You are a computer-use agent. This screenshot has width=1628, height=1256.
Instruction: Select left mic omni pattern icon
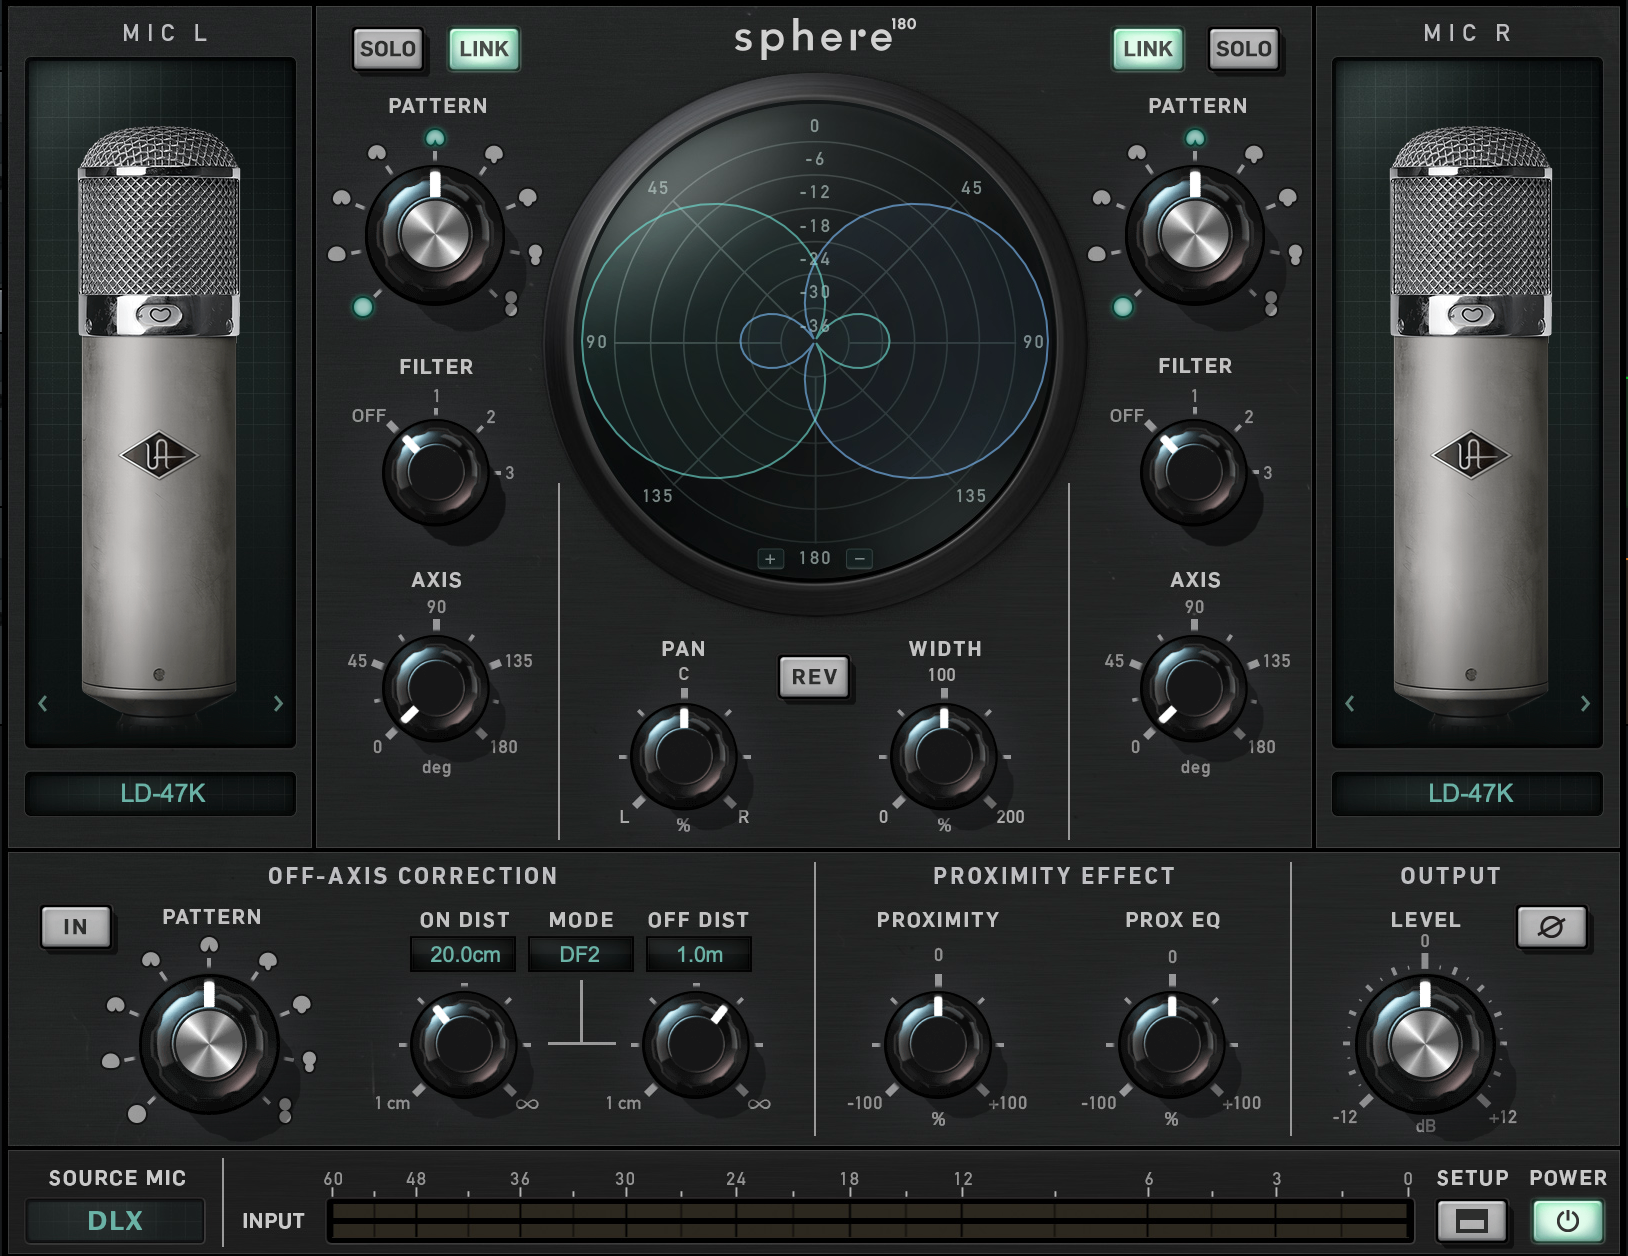[363, 307]
